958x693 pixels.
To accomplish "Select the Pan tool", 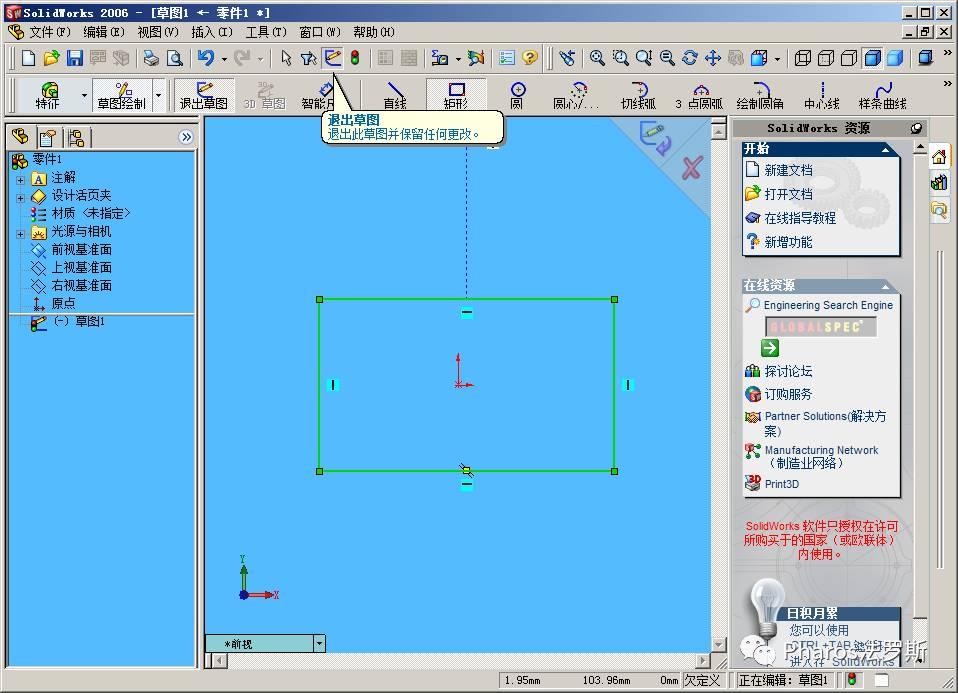I will [712, 58].
